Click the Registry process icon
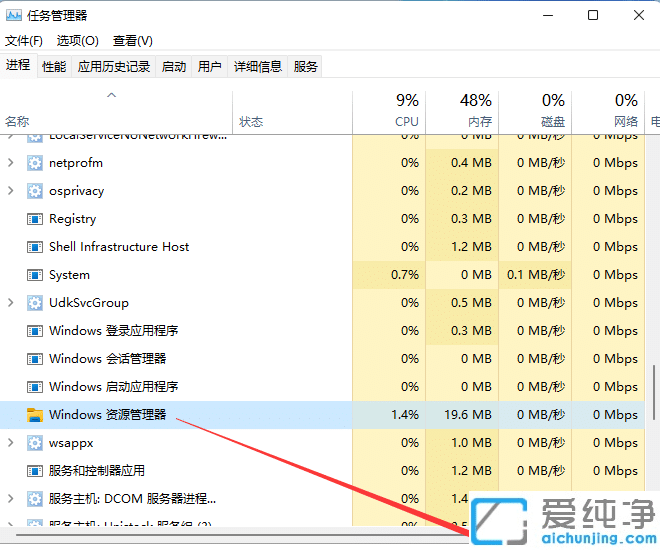 coord(35,219)
